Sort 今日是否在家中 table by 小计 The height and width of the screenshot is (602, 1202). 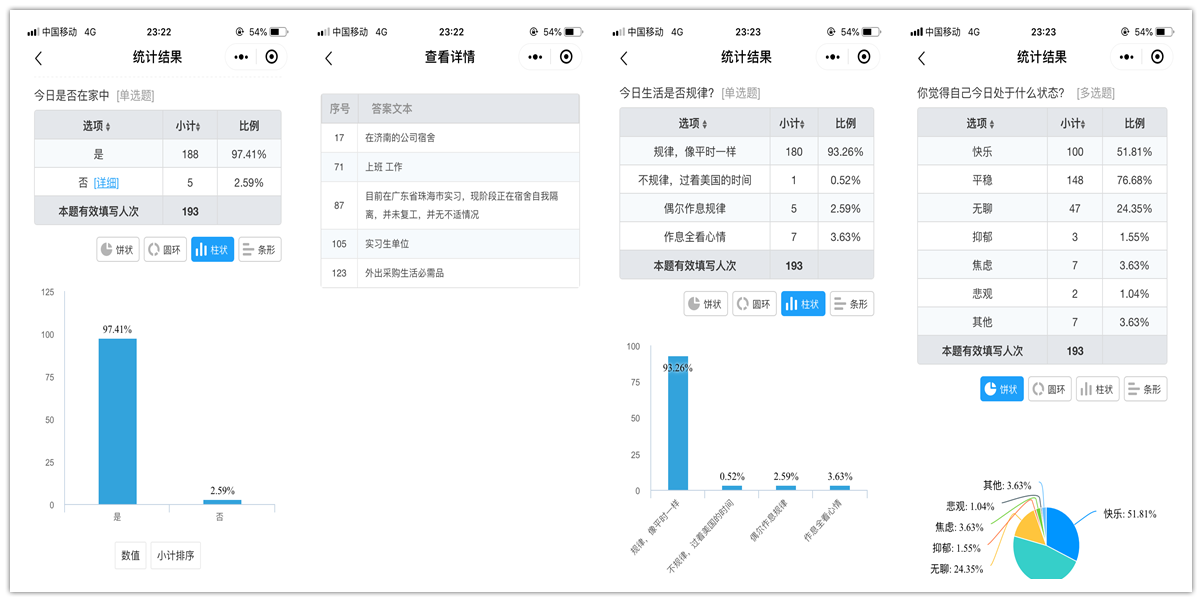(189, 126)
